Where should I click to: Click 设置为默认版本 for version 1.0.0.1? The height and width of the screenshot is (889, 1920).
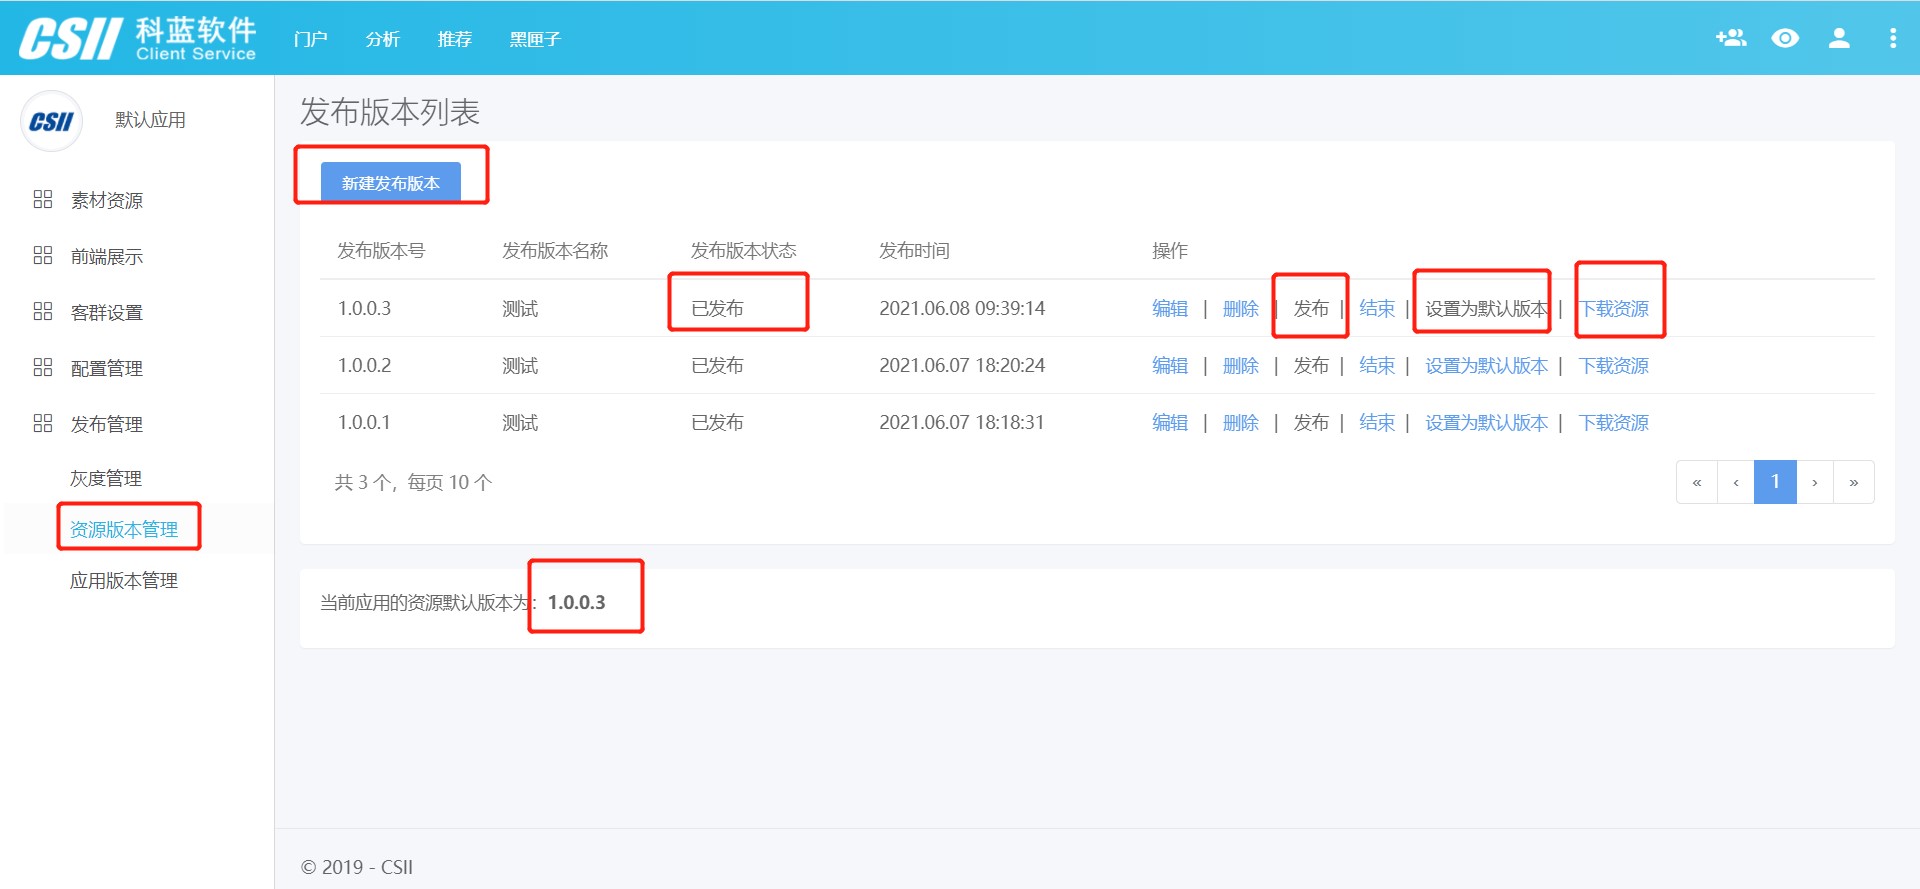(x=1487, y=422)
